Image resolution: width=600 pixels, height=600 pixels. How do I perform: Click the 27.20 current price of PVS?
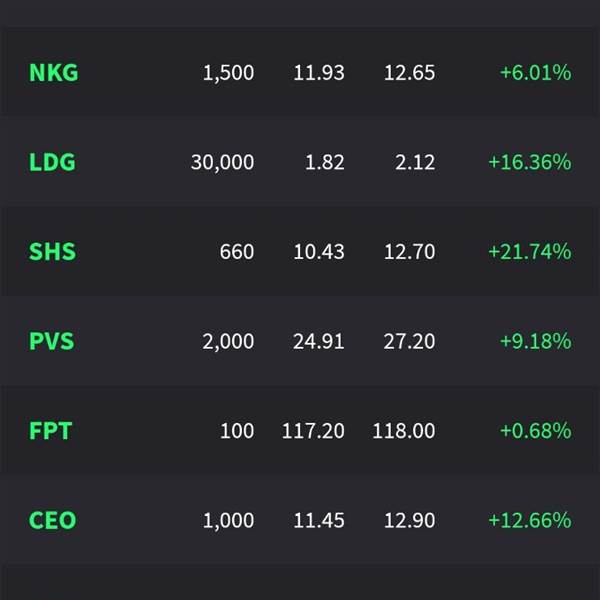tap(409, 341)
